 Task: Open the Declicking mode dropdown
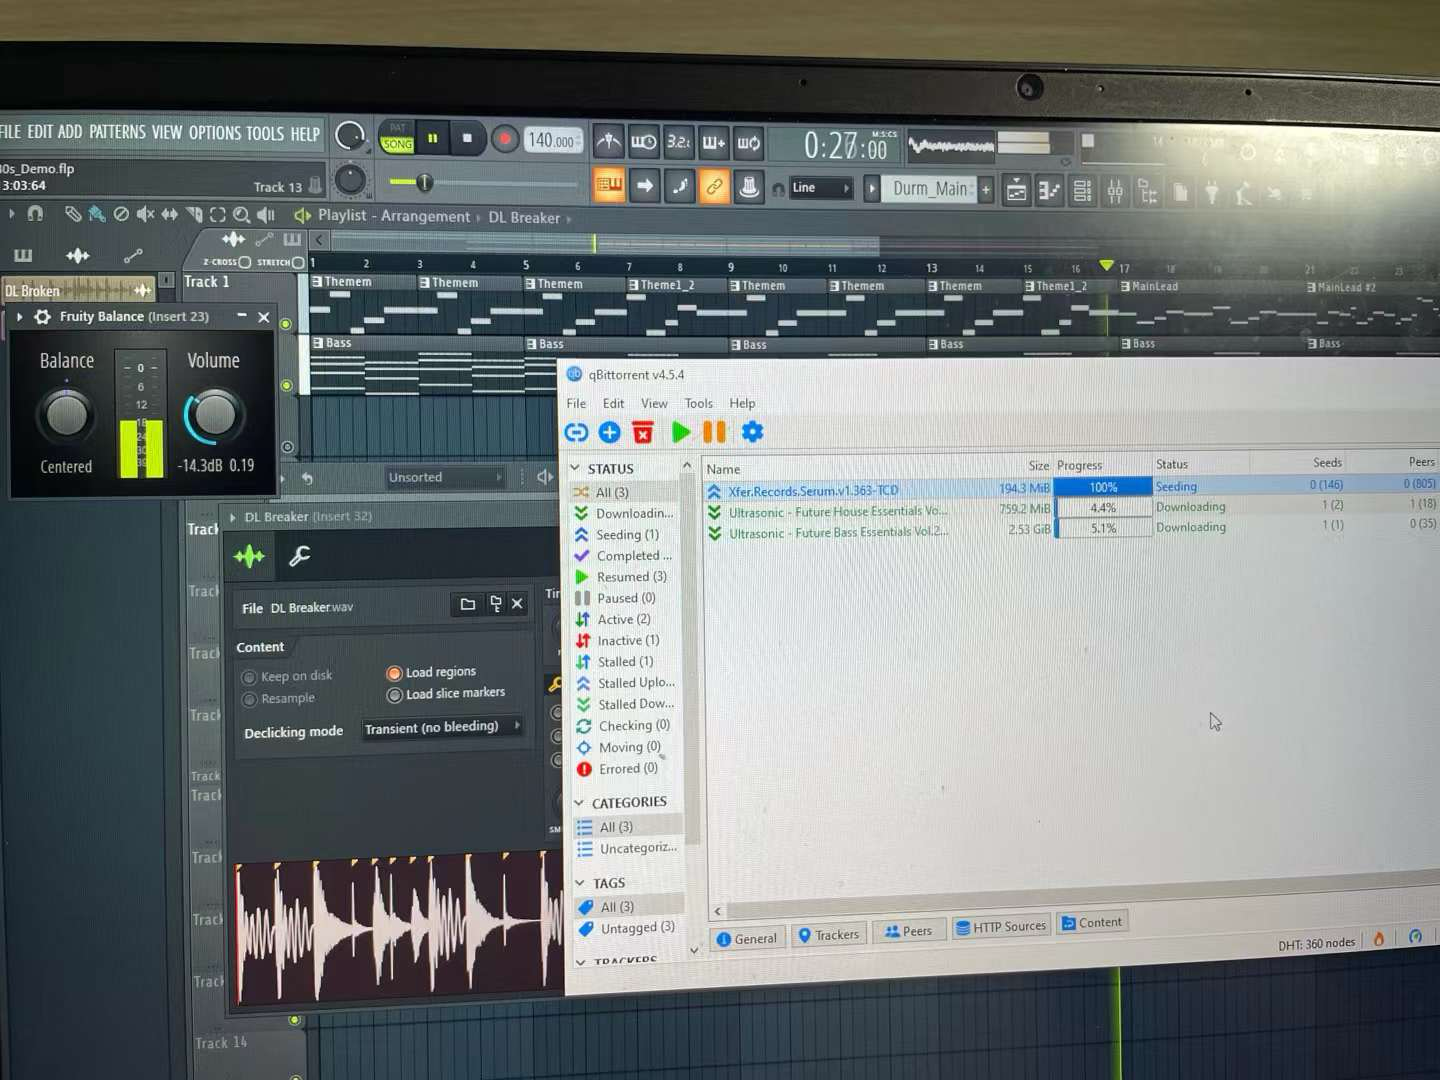tap(441, 727)
